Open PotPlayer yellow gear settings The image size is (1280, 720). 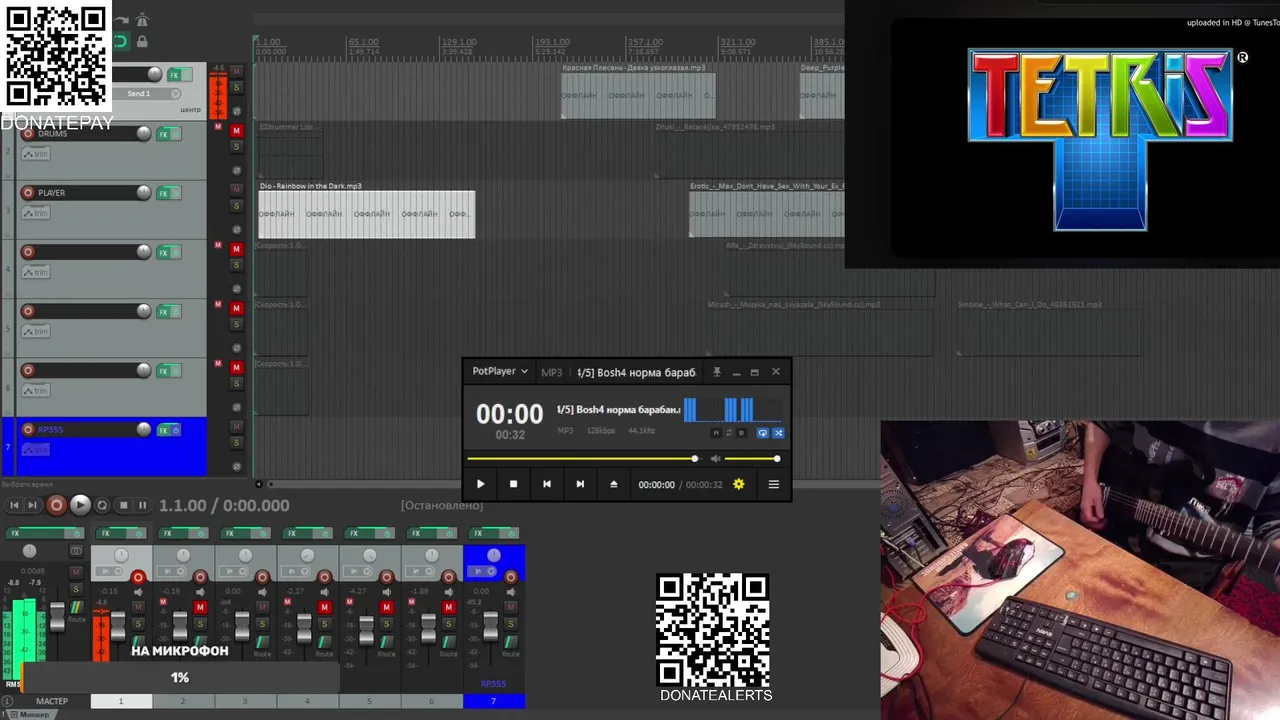739,484
